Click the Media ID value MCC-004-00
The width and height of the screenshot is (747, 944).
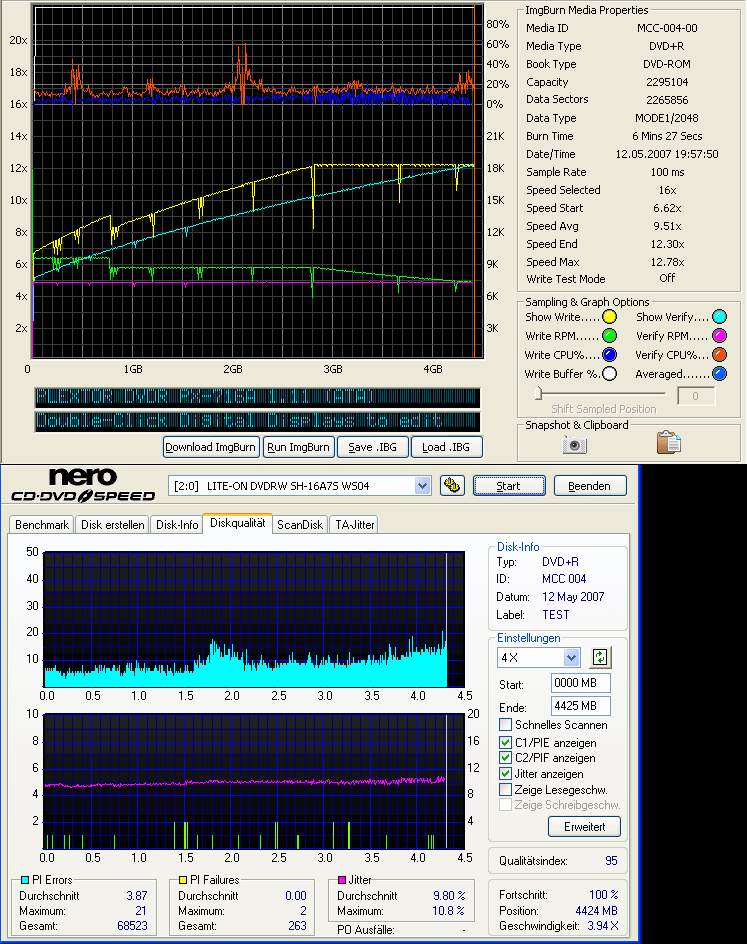tap(667, 28)
